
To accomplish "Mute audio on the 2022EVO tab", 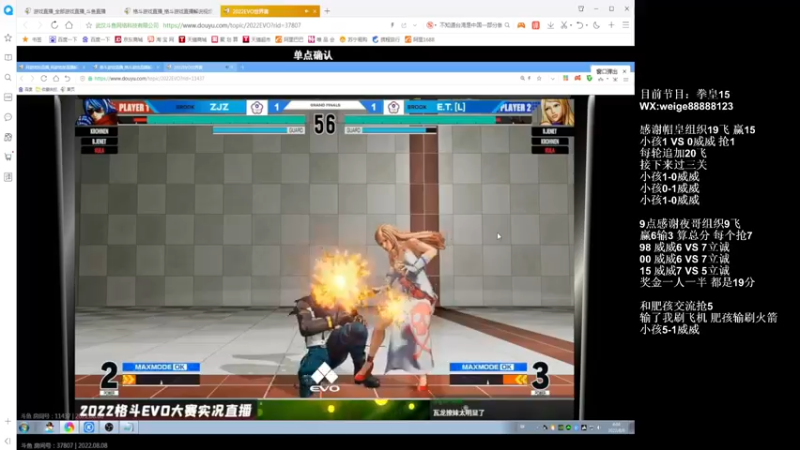I will click(x=307, y=11).
